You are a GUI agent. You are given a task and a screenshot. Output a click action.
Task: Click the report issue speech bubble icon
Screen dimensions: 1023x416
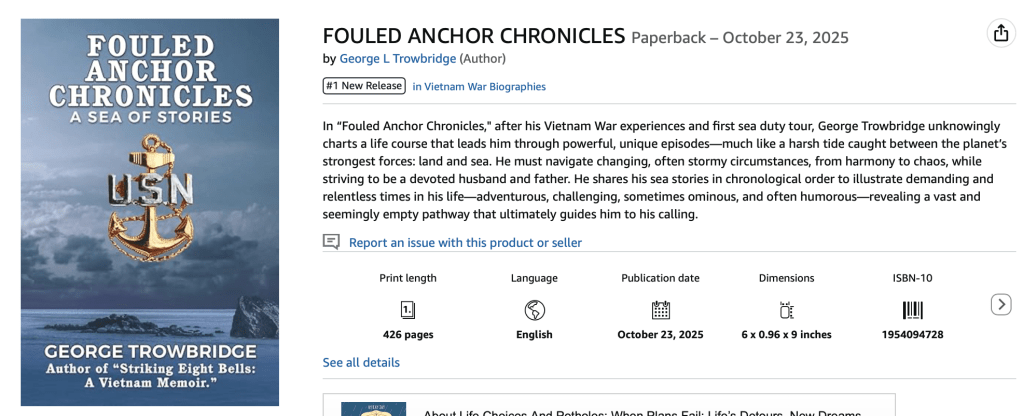(x=332, y=242)
